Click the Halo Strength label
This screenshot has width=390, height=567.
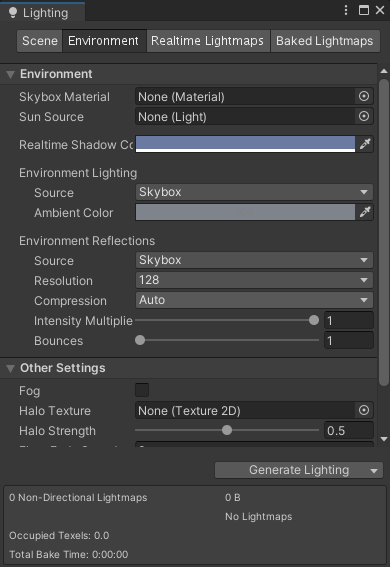point(57,431)
